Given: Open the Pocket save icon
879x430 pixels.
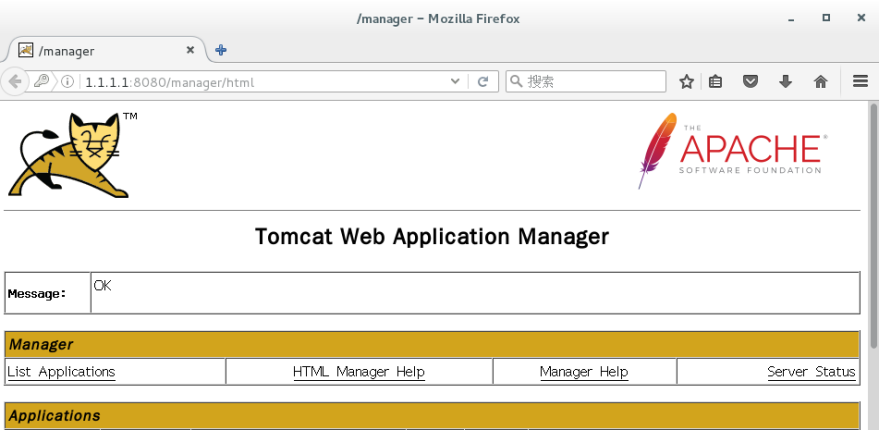Looking at the screenshot, I should (750, 82).
